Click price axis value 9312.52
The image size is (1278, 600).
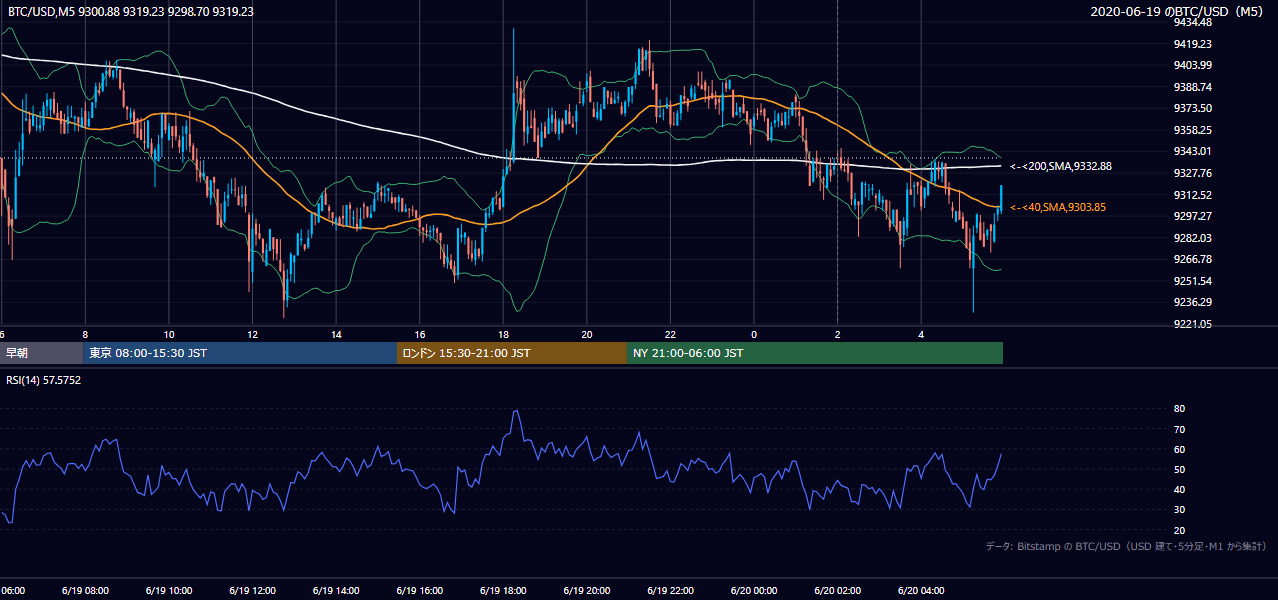(1193, 195)
